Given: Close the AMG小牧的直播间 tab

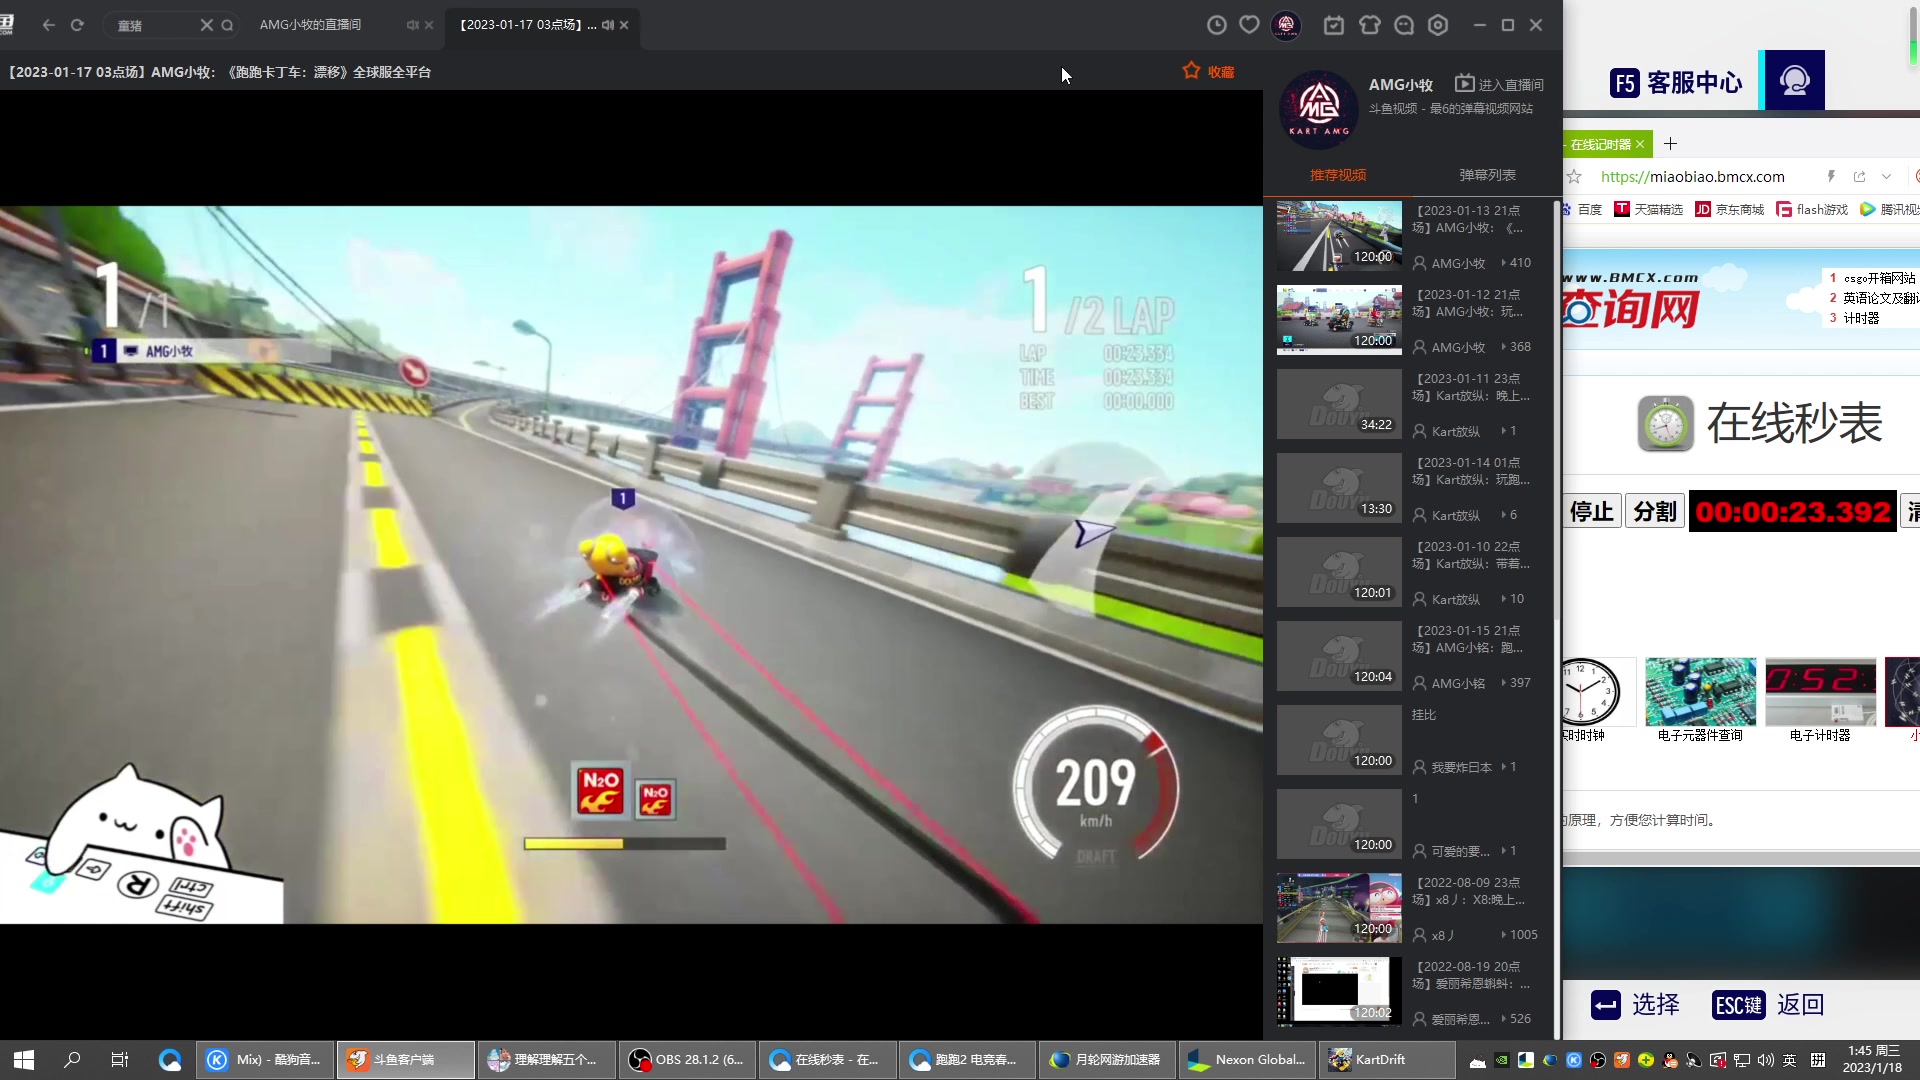Looking at the screenshot, I should 429,25.
